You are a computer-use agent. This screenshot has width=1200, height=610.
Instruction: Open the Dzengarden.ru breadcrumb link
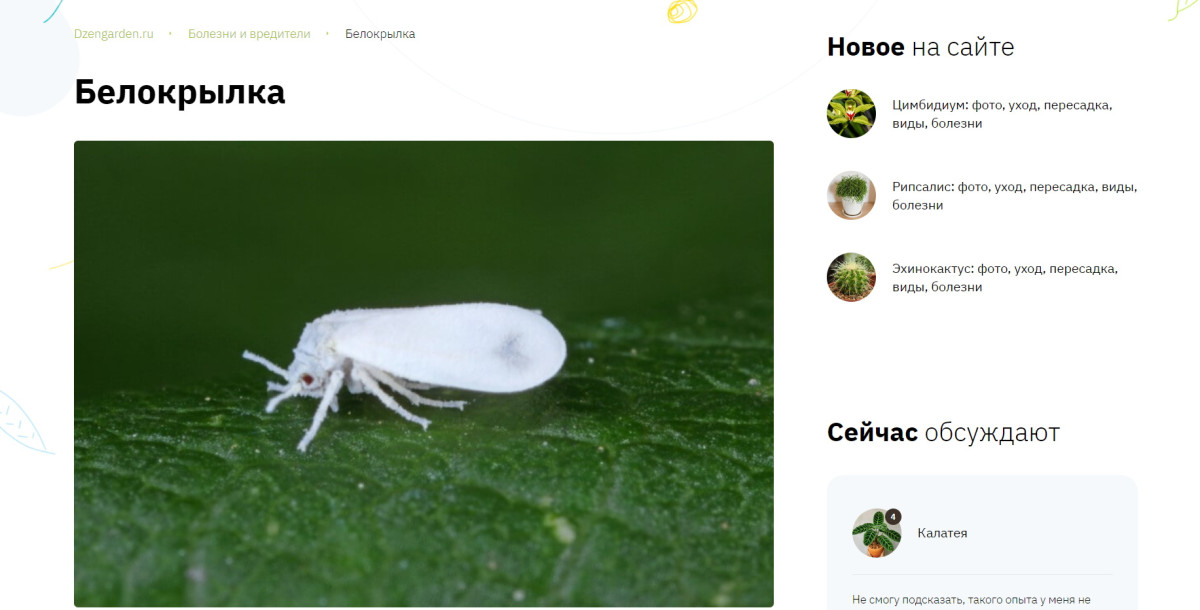[x=114, y=34]
